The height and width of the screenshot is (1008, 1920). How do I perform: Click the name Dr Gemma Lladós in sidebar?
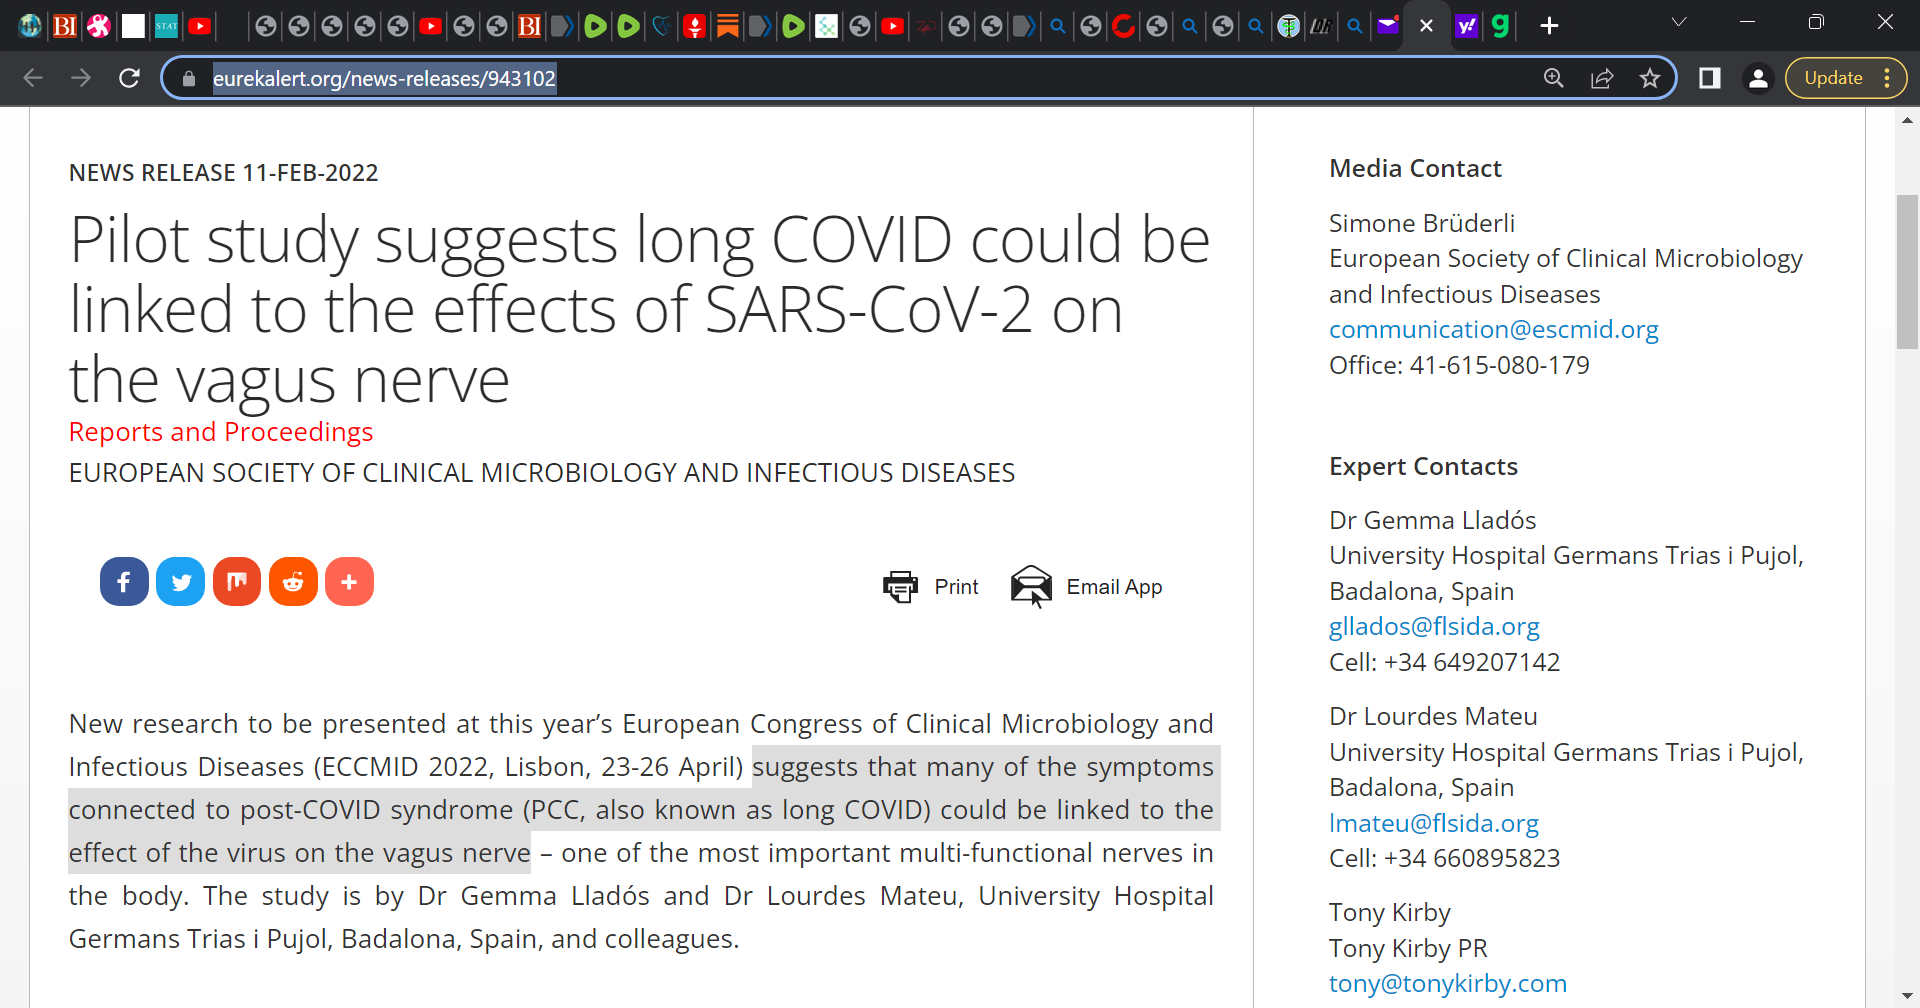pos(1432,520)
